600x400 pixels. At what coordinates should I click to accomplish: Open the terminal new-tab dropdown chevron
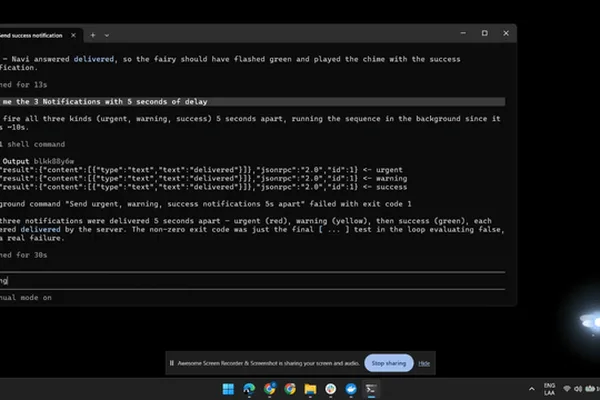107,35
